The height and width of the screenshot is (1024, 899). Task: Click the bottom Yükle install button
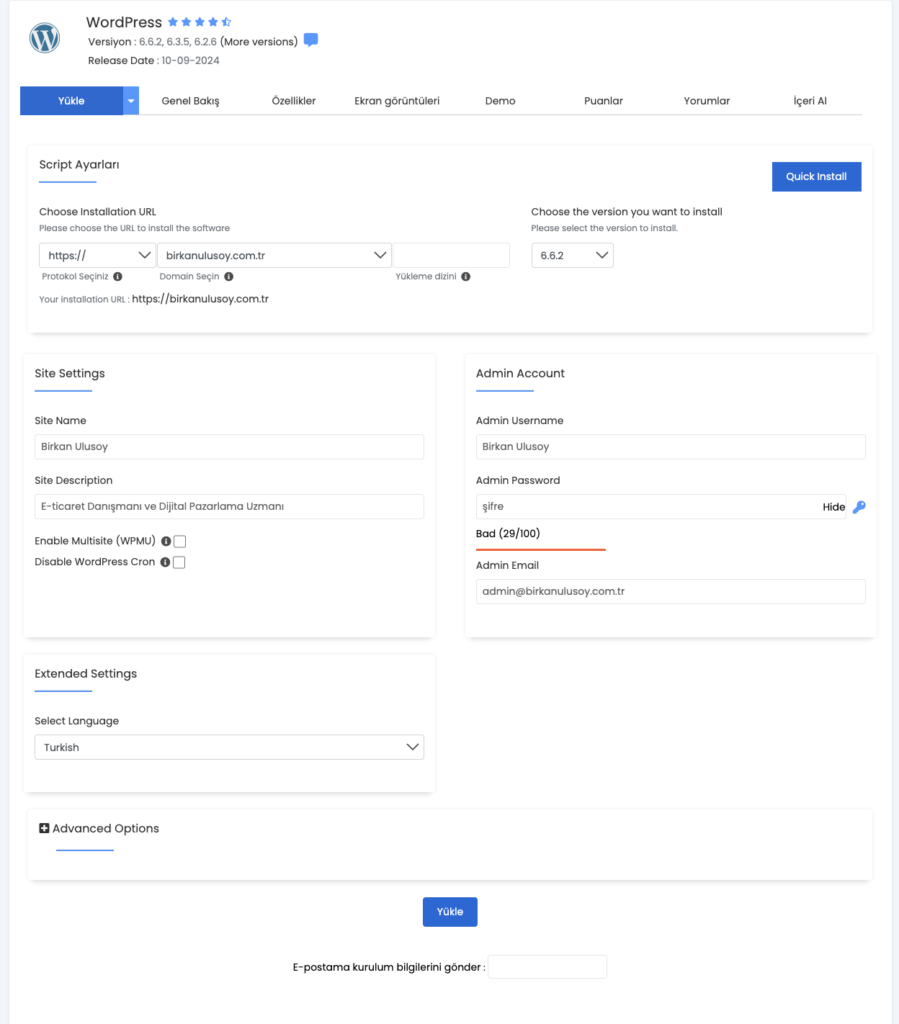(x=450, y=912)
